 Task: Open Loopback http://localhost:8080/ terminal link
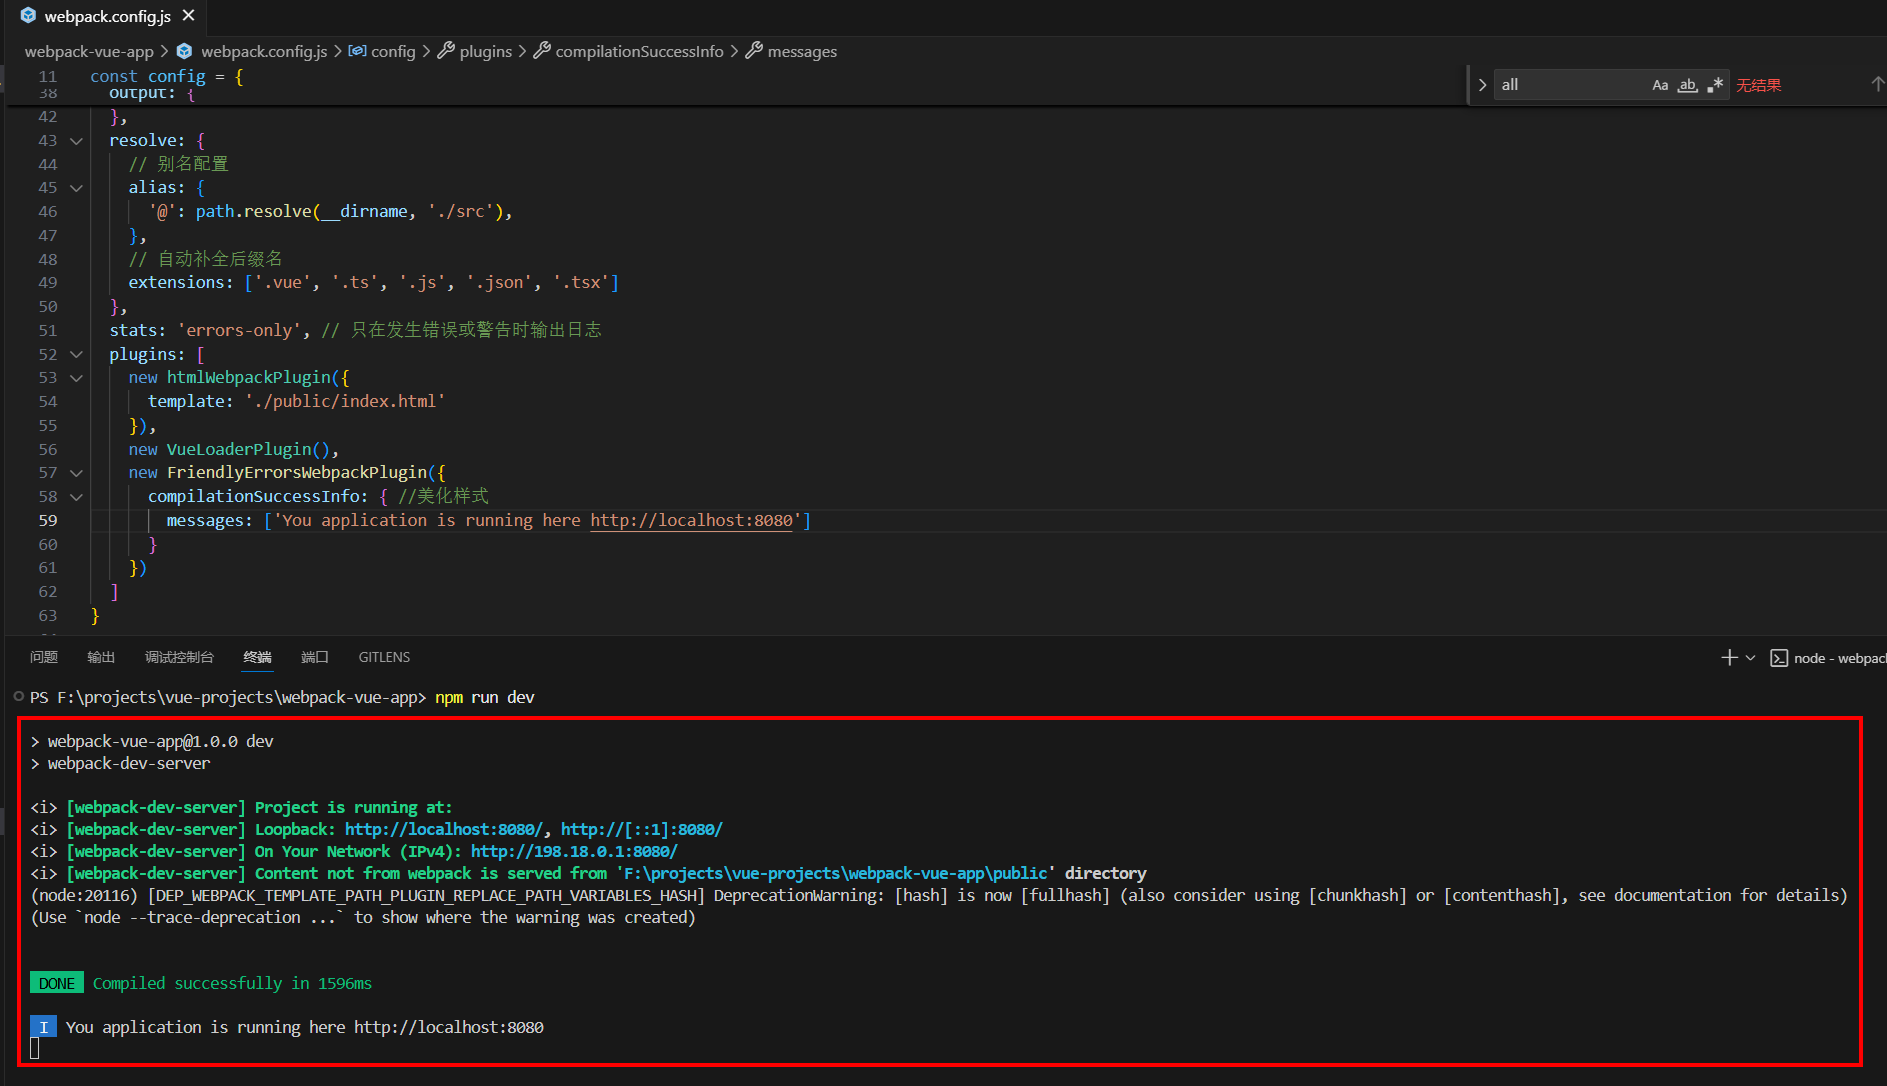point(444,830)
